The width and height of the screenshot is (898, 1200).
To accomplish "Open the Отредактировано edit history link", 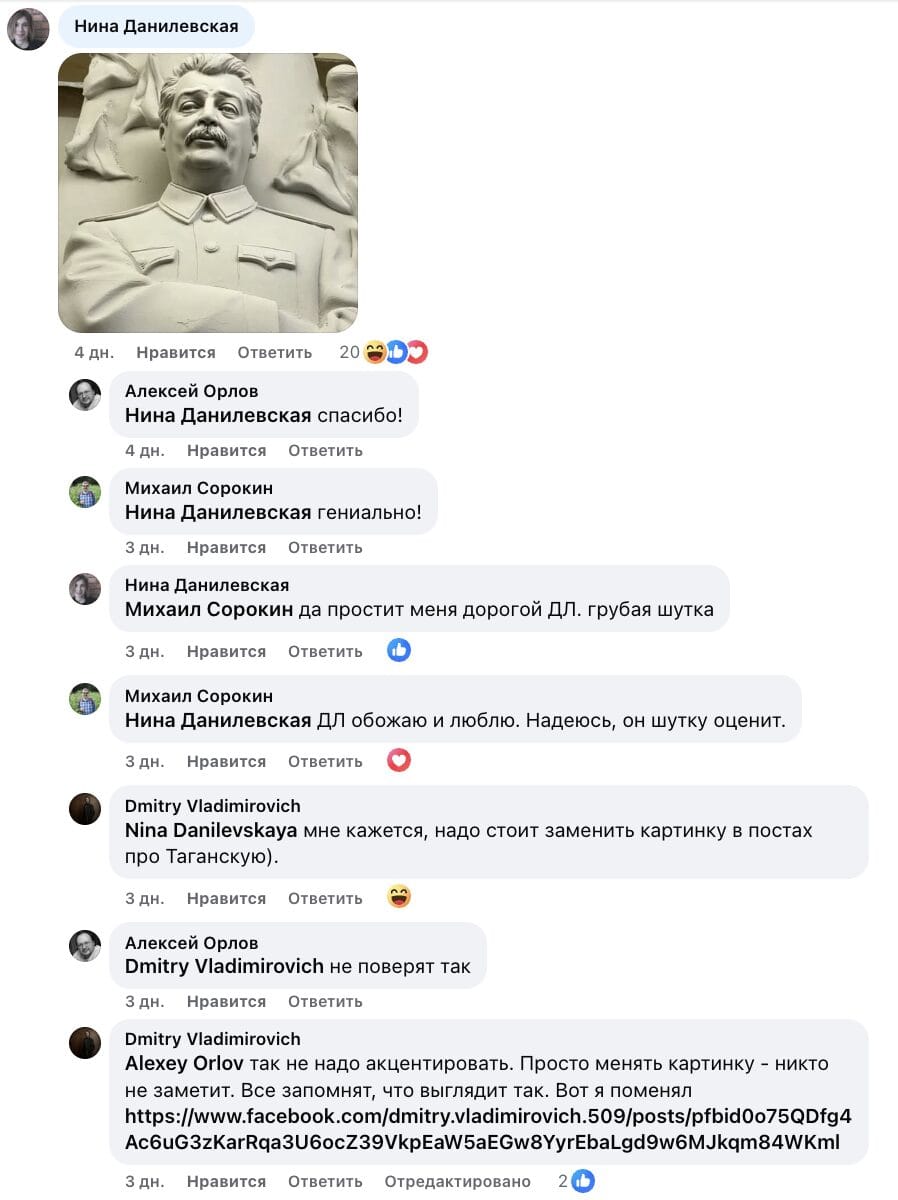I will pyautogui.click(x=458, y=1181).
